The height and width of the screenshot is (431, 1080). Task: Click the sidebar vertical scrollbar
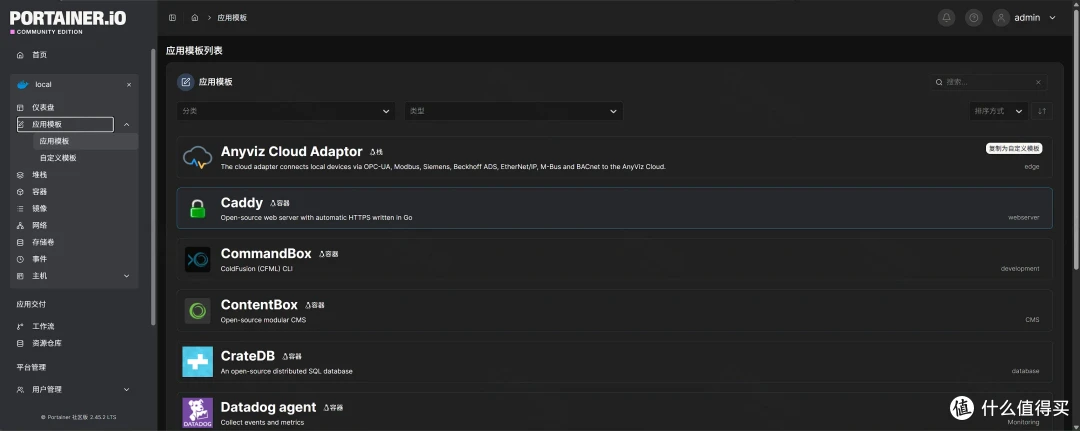153,186
